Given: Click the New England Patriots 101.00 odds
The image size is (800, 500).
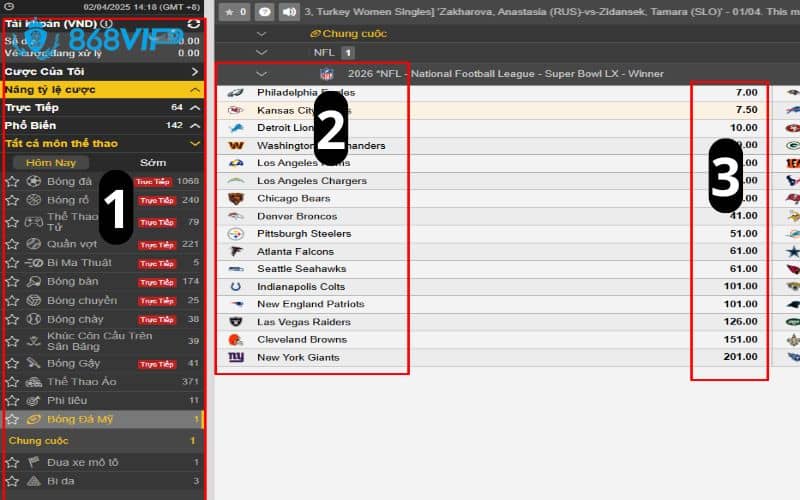Looking at the screenshot, I should (740, 304).
